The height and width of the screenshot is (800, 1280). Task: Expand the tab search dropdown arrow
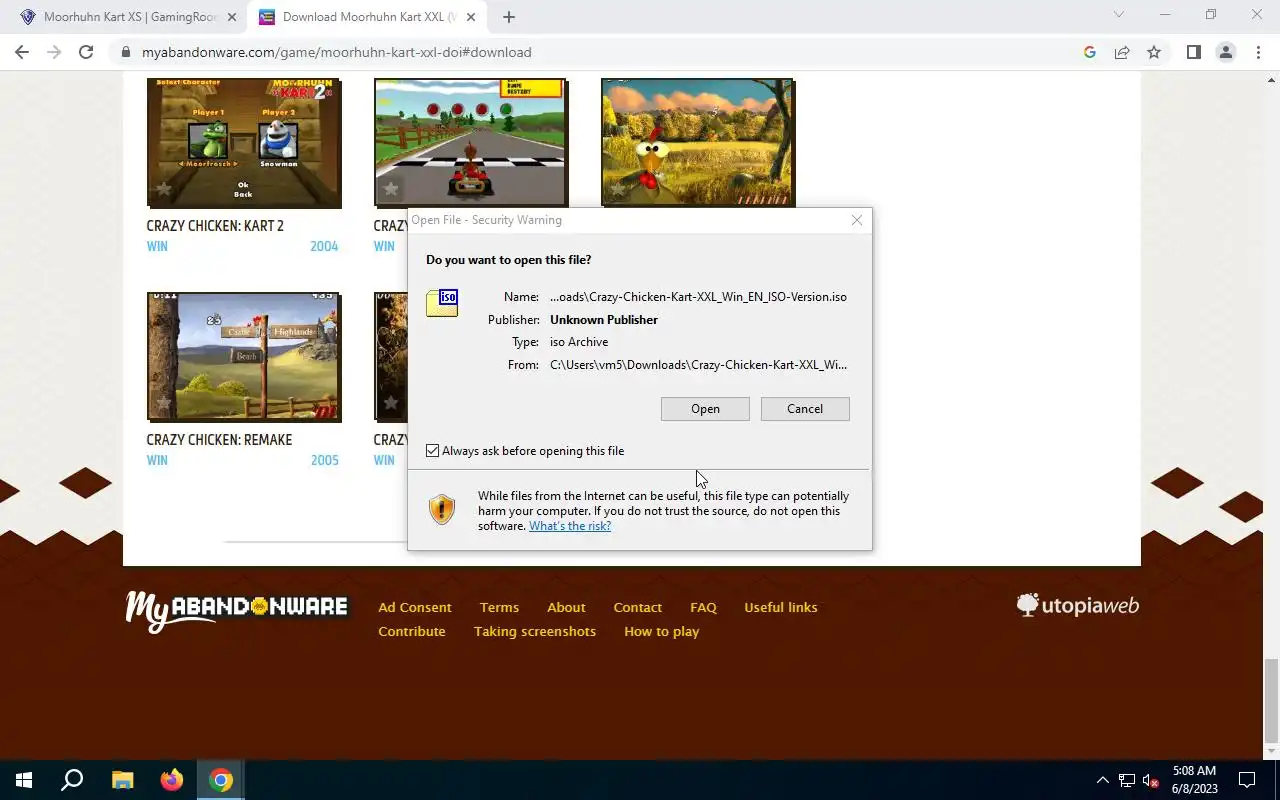[x=1119, y=15]
